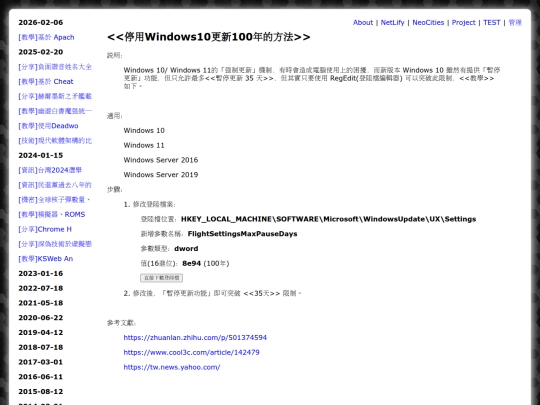Click the registry download button under 8e94

pyautogui.click(x=162, y=278)
